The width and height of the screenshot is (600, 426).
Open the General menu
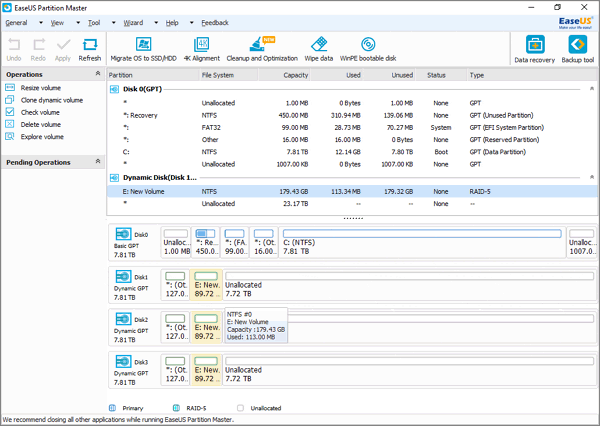(16, 23)
